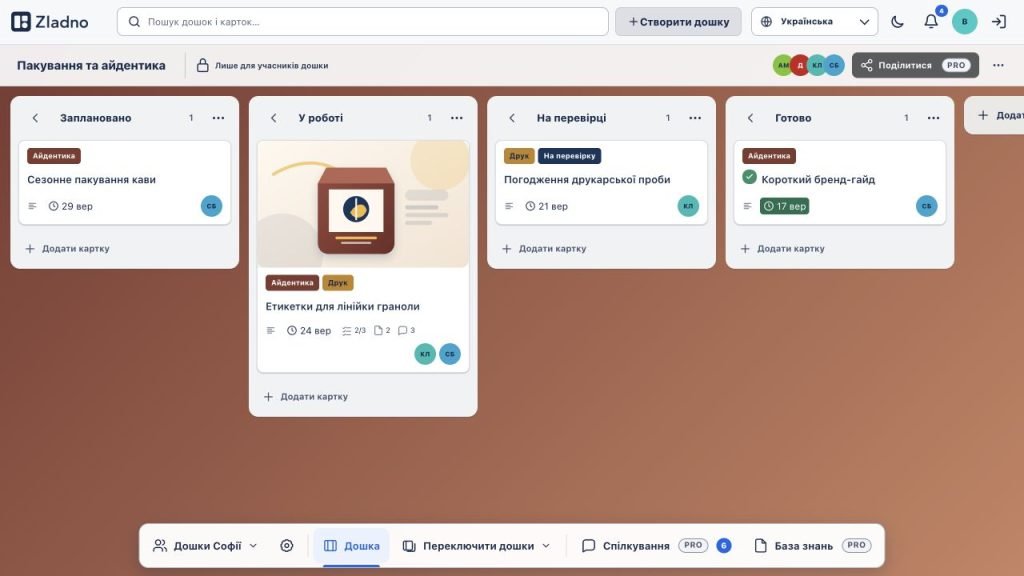Click the red Д member avatar in header
1024x576 pixels.
(x=800, y=65)
